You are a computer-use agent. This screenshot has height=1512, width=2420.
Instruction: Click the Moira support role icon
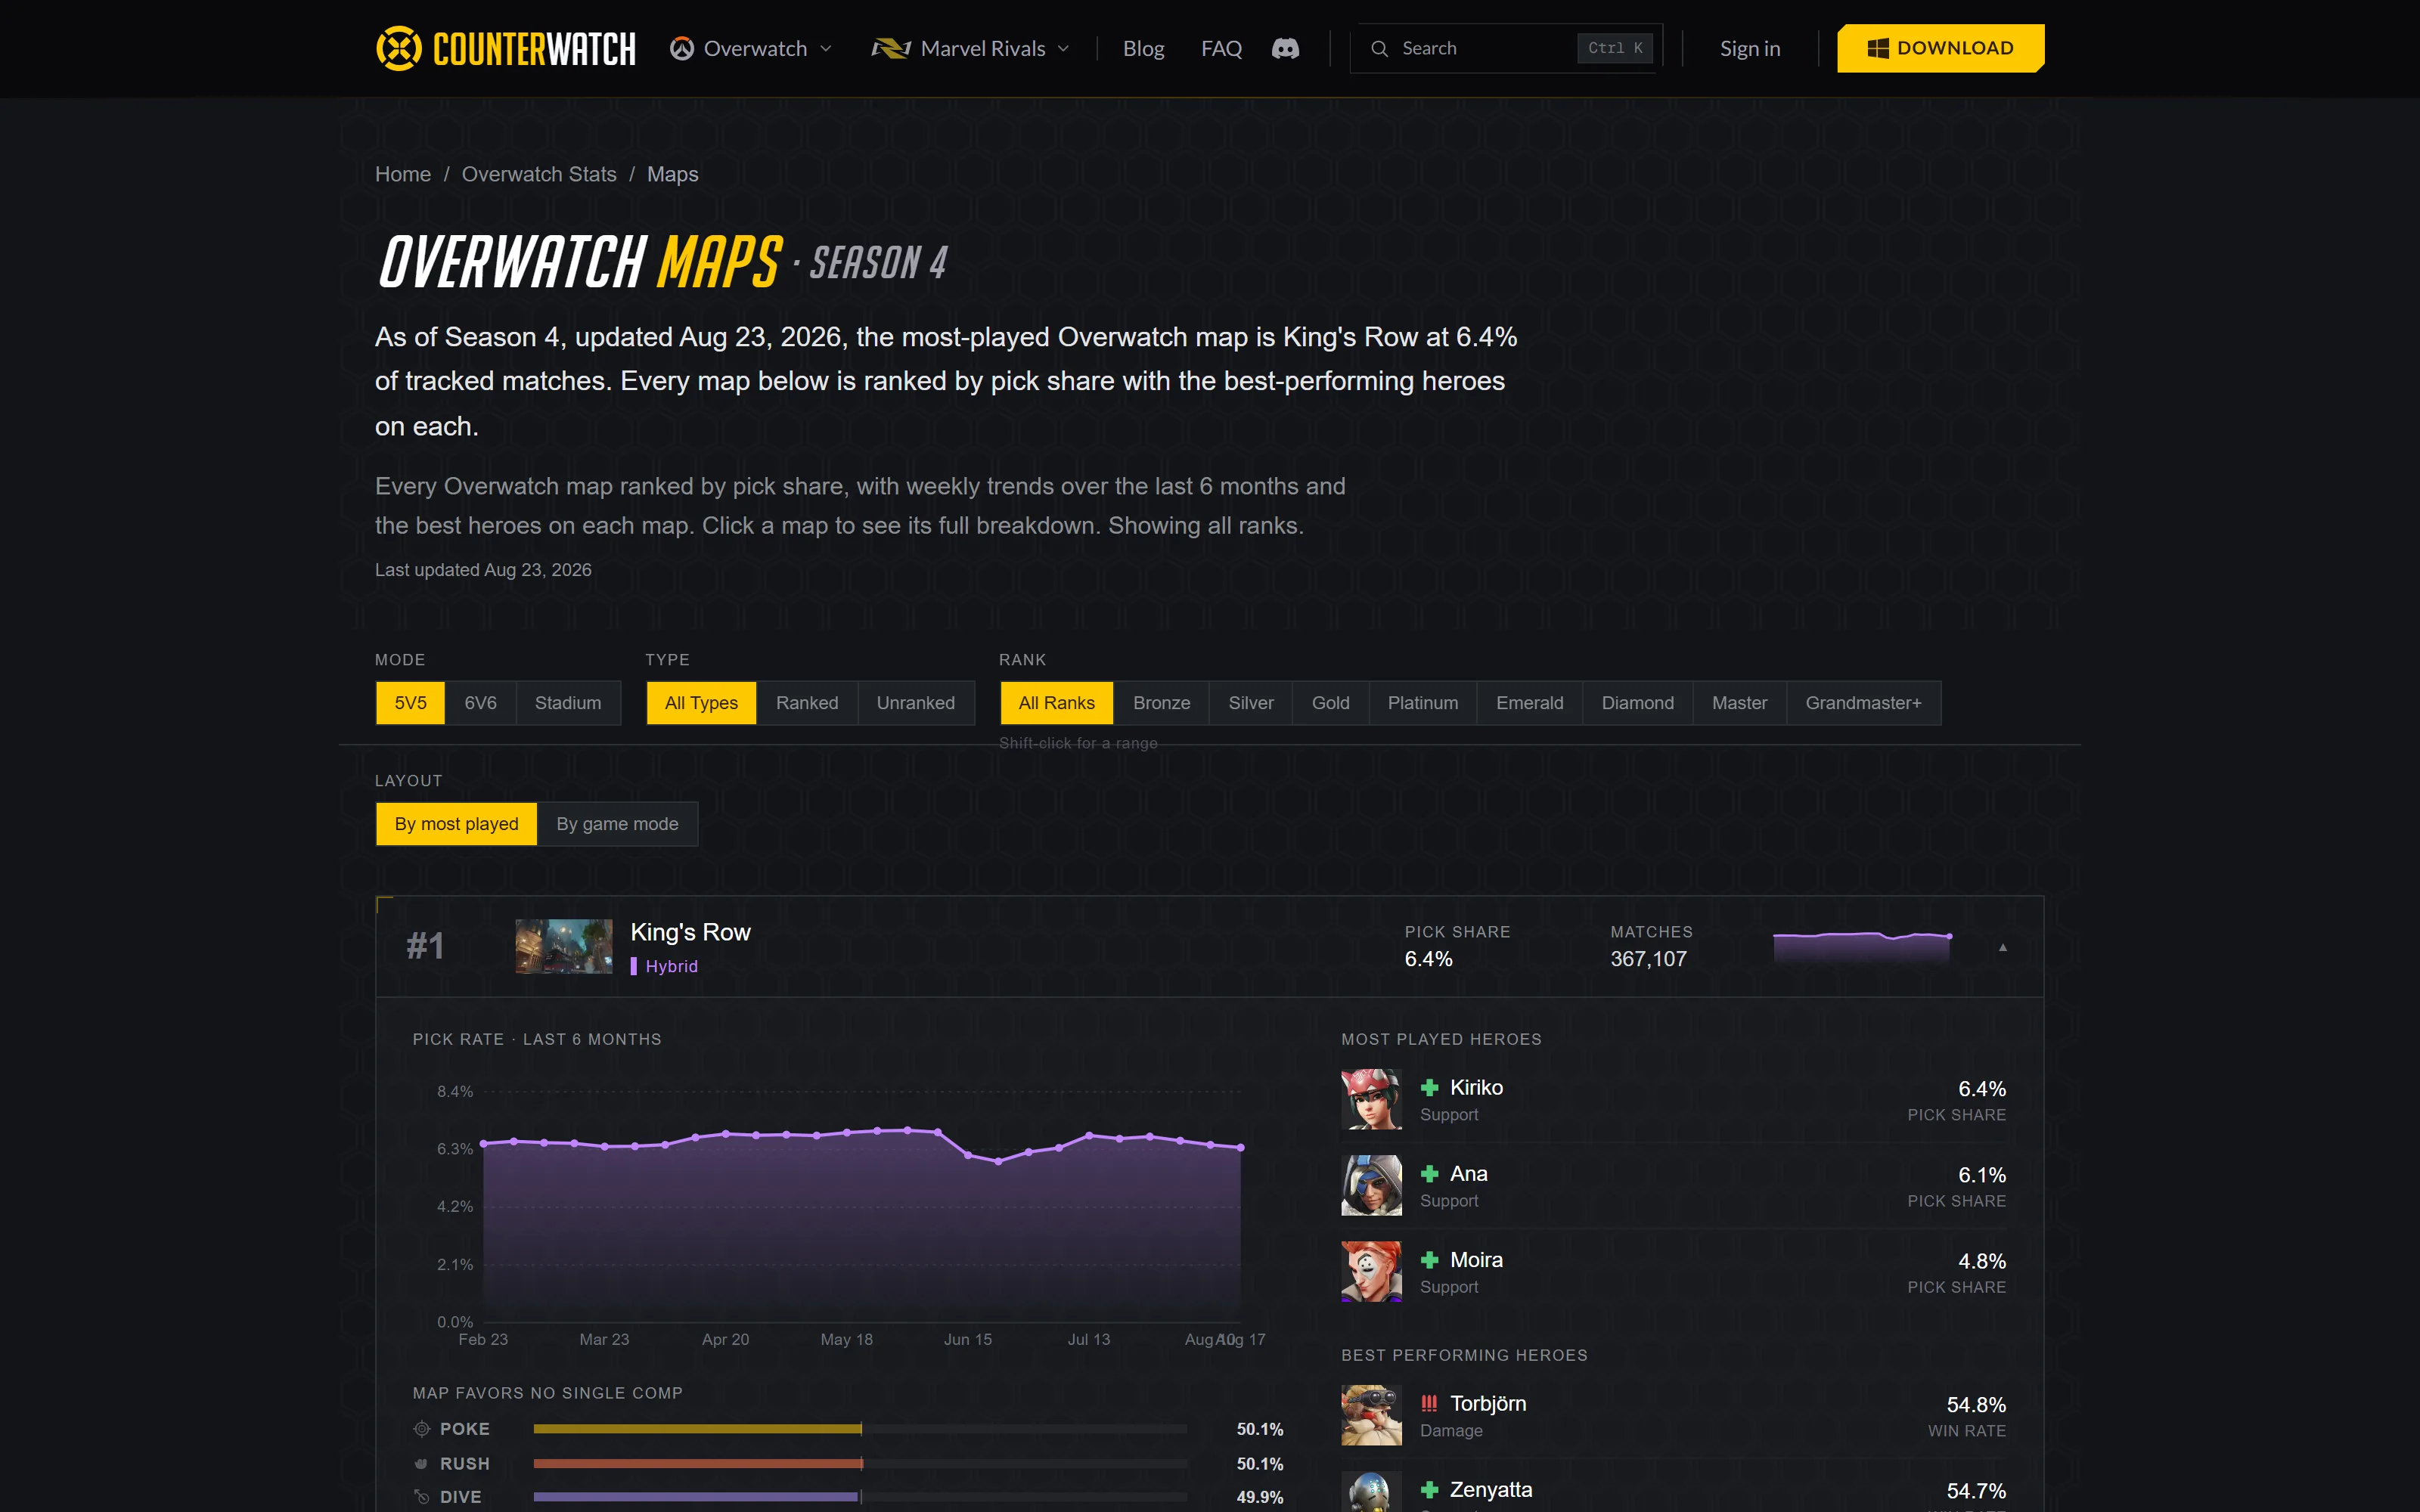(x=1430, y=1259)
